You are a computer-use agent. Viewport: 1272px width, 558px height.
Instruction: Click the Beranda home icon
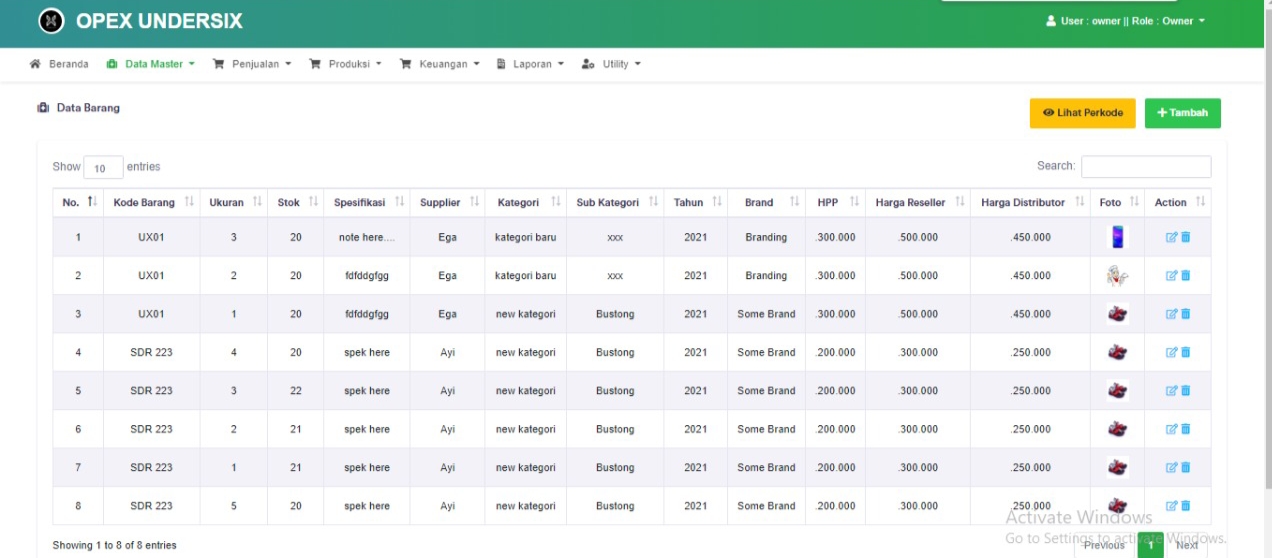tap(36, 64)
